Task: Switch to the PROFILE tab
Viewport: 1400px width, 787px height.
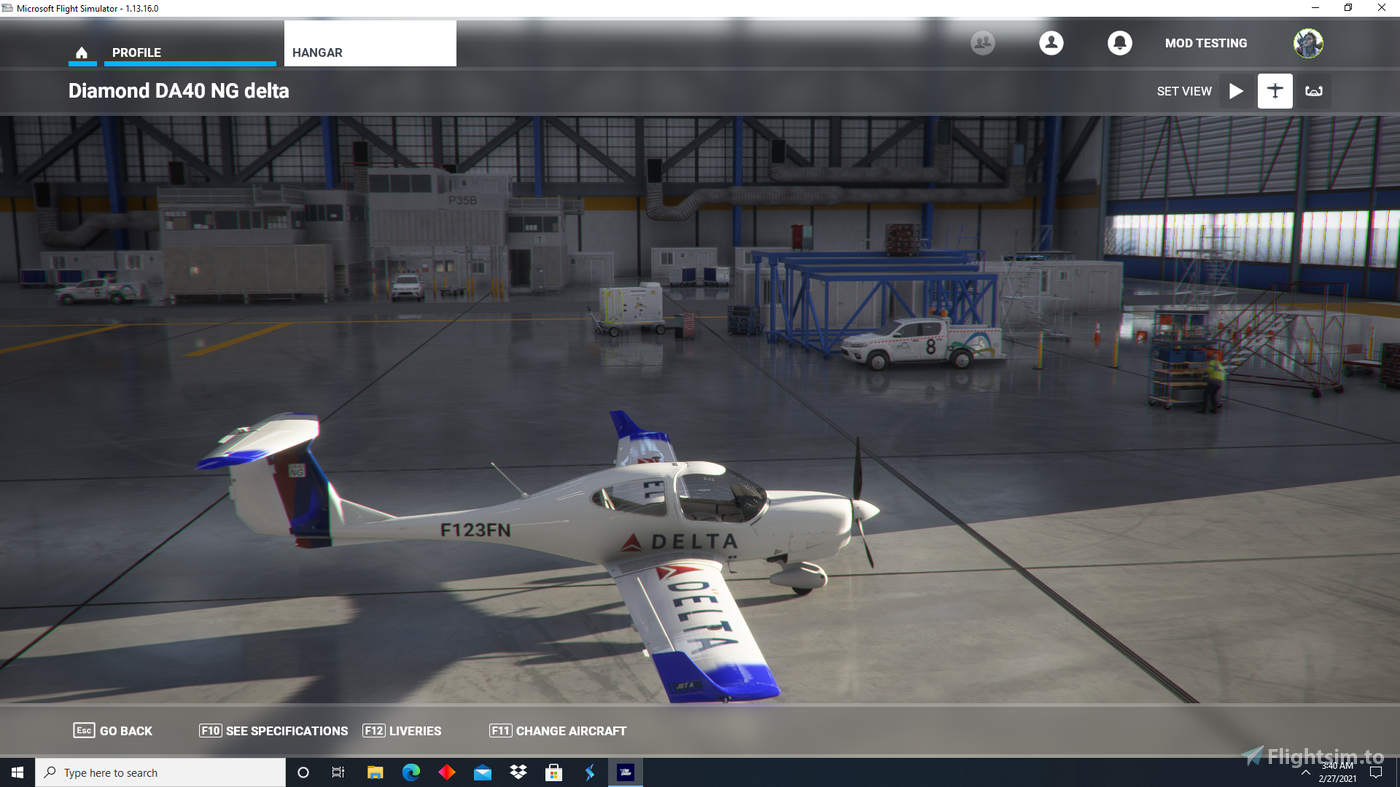Action: click(139, 52)
